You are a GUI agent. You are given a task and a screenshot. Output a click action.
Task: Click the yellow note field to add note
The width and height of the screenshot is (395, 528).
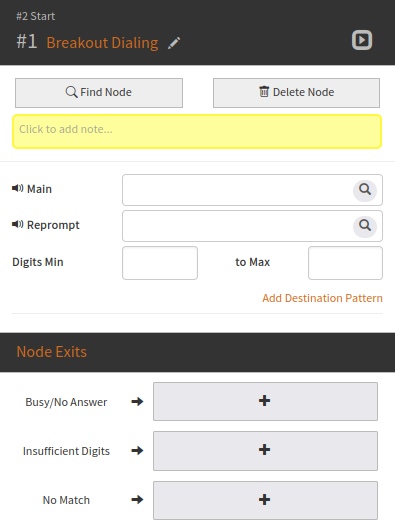(x=197, y=131)
